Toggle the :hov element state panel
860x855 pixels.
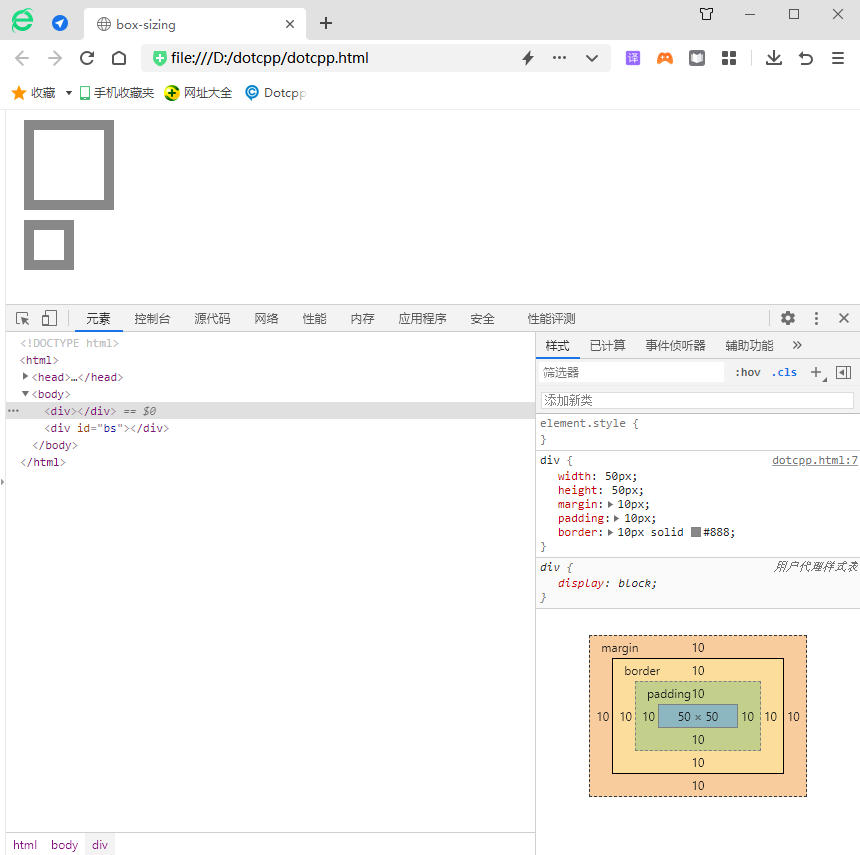(747, 371)
